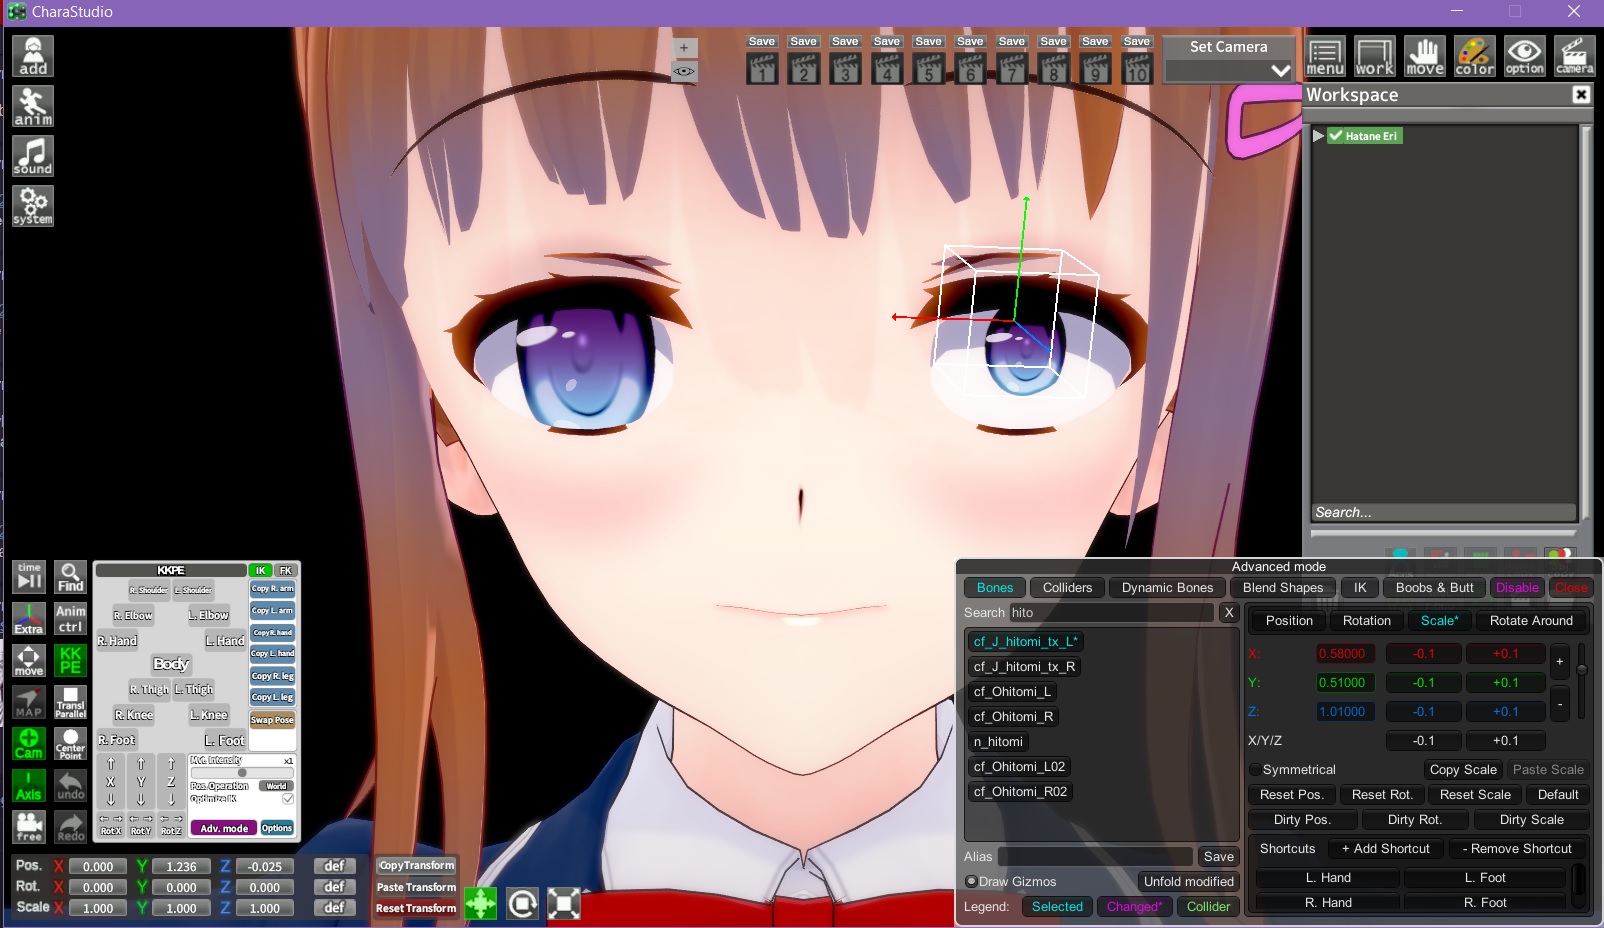
Task: Open the anim panel icon
Action: coord(33,106)
